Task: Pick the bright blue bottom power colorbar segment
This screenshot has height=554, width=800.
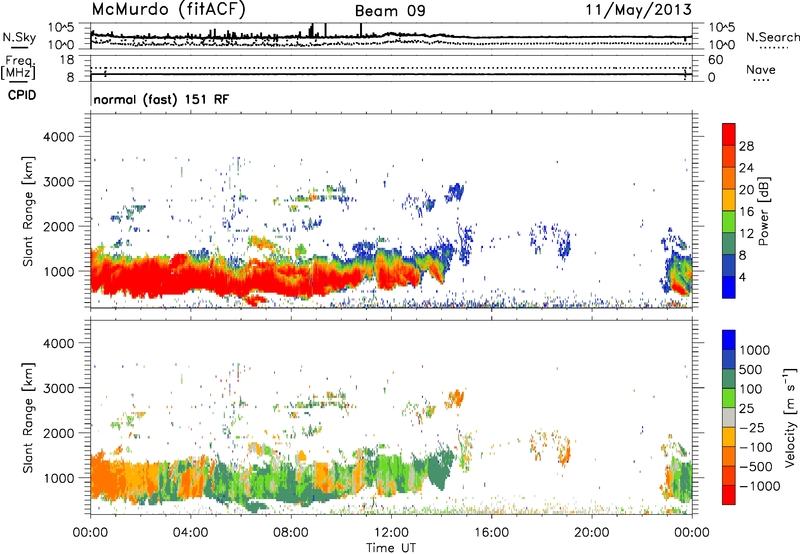Action: 729,287
